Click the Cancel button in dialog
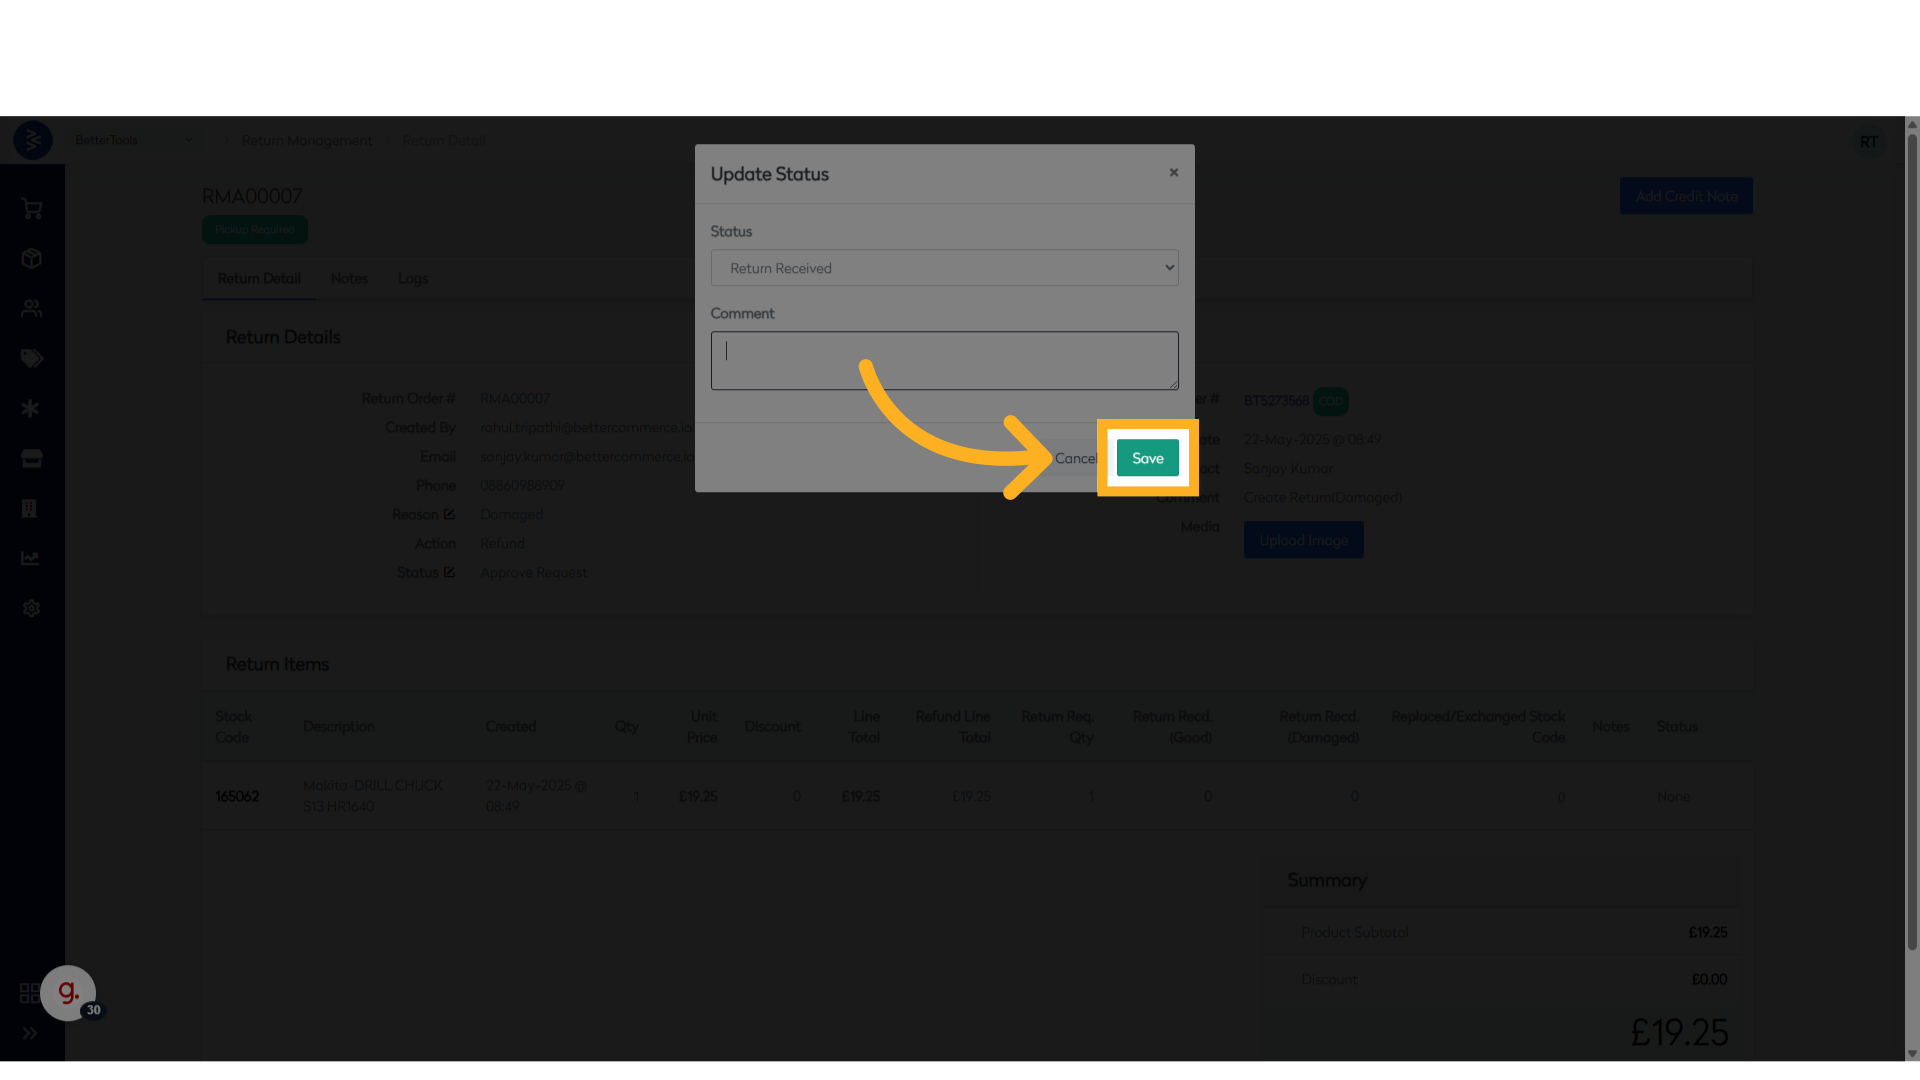 [x=1075, y=458]
